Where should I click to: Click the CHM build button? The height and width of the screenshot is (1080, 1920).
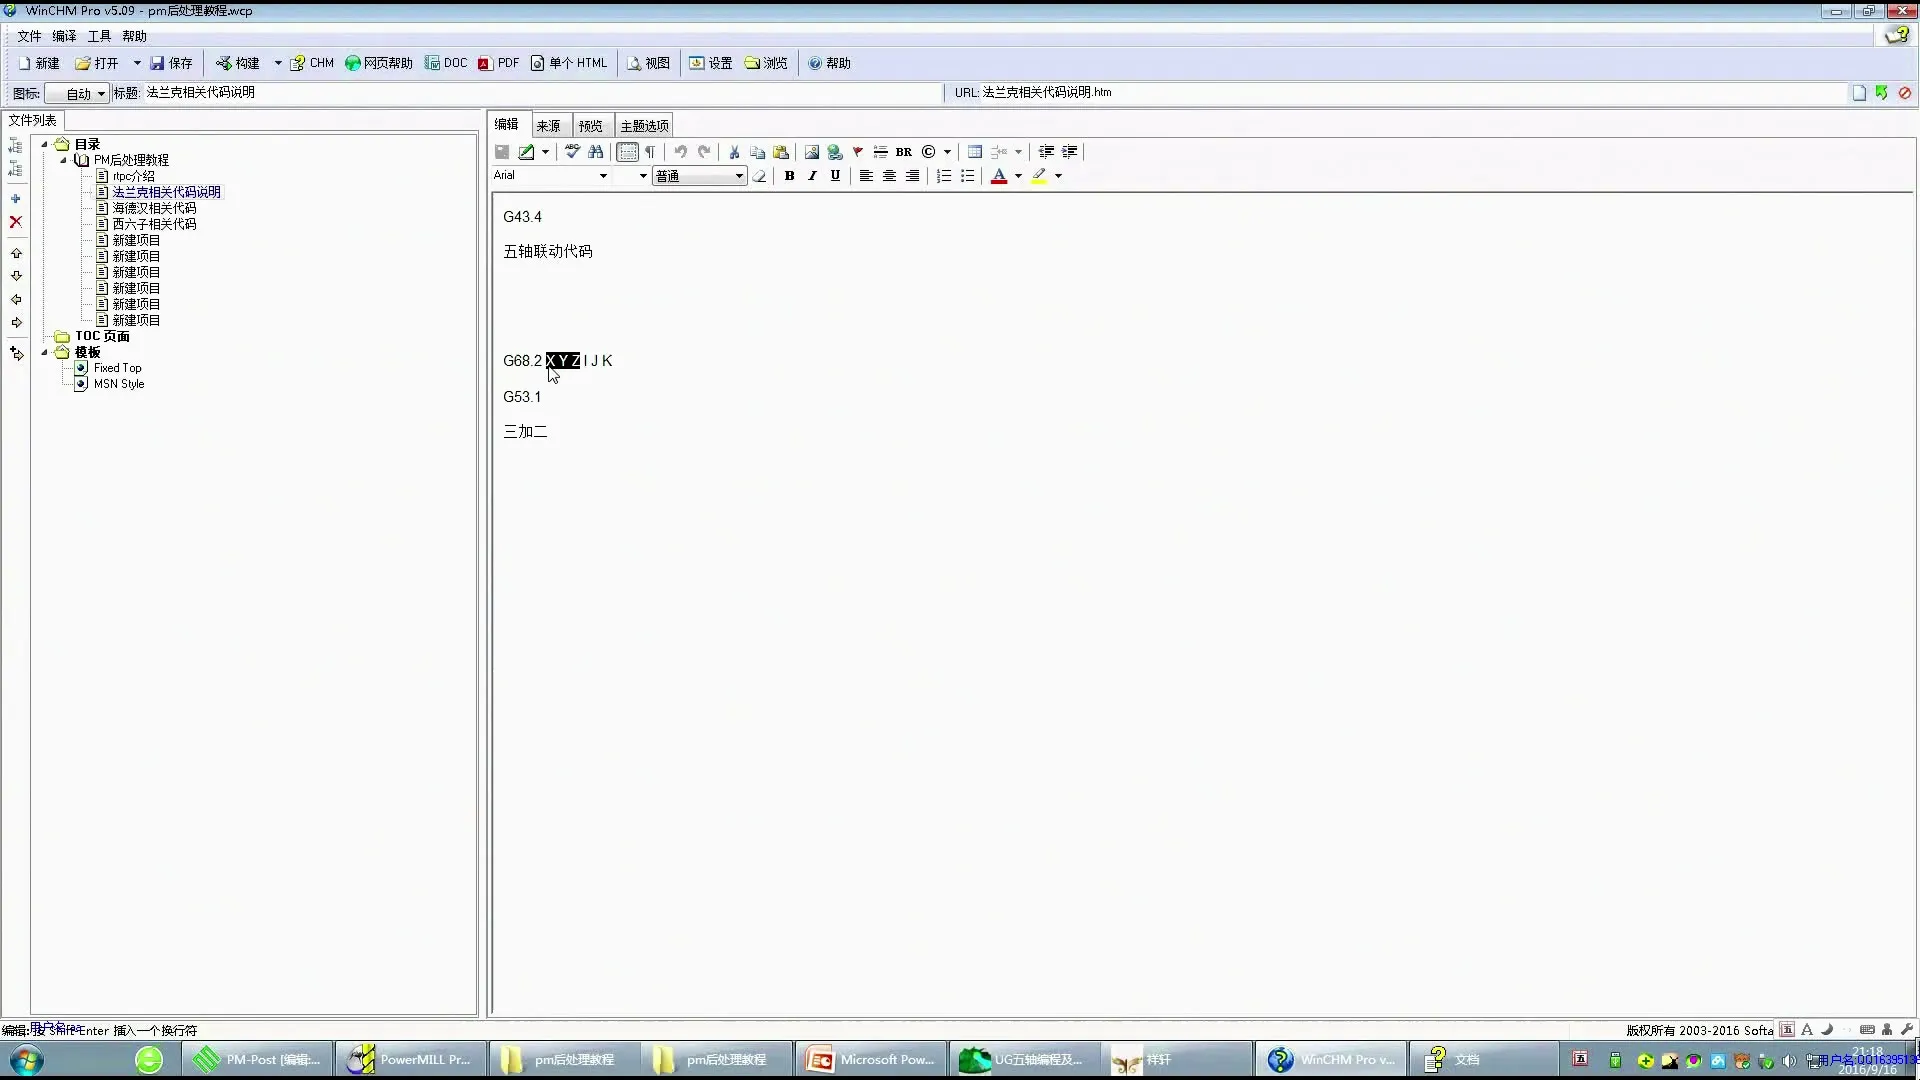click(x=312, y=63)
